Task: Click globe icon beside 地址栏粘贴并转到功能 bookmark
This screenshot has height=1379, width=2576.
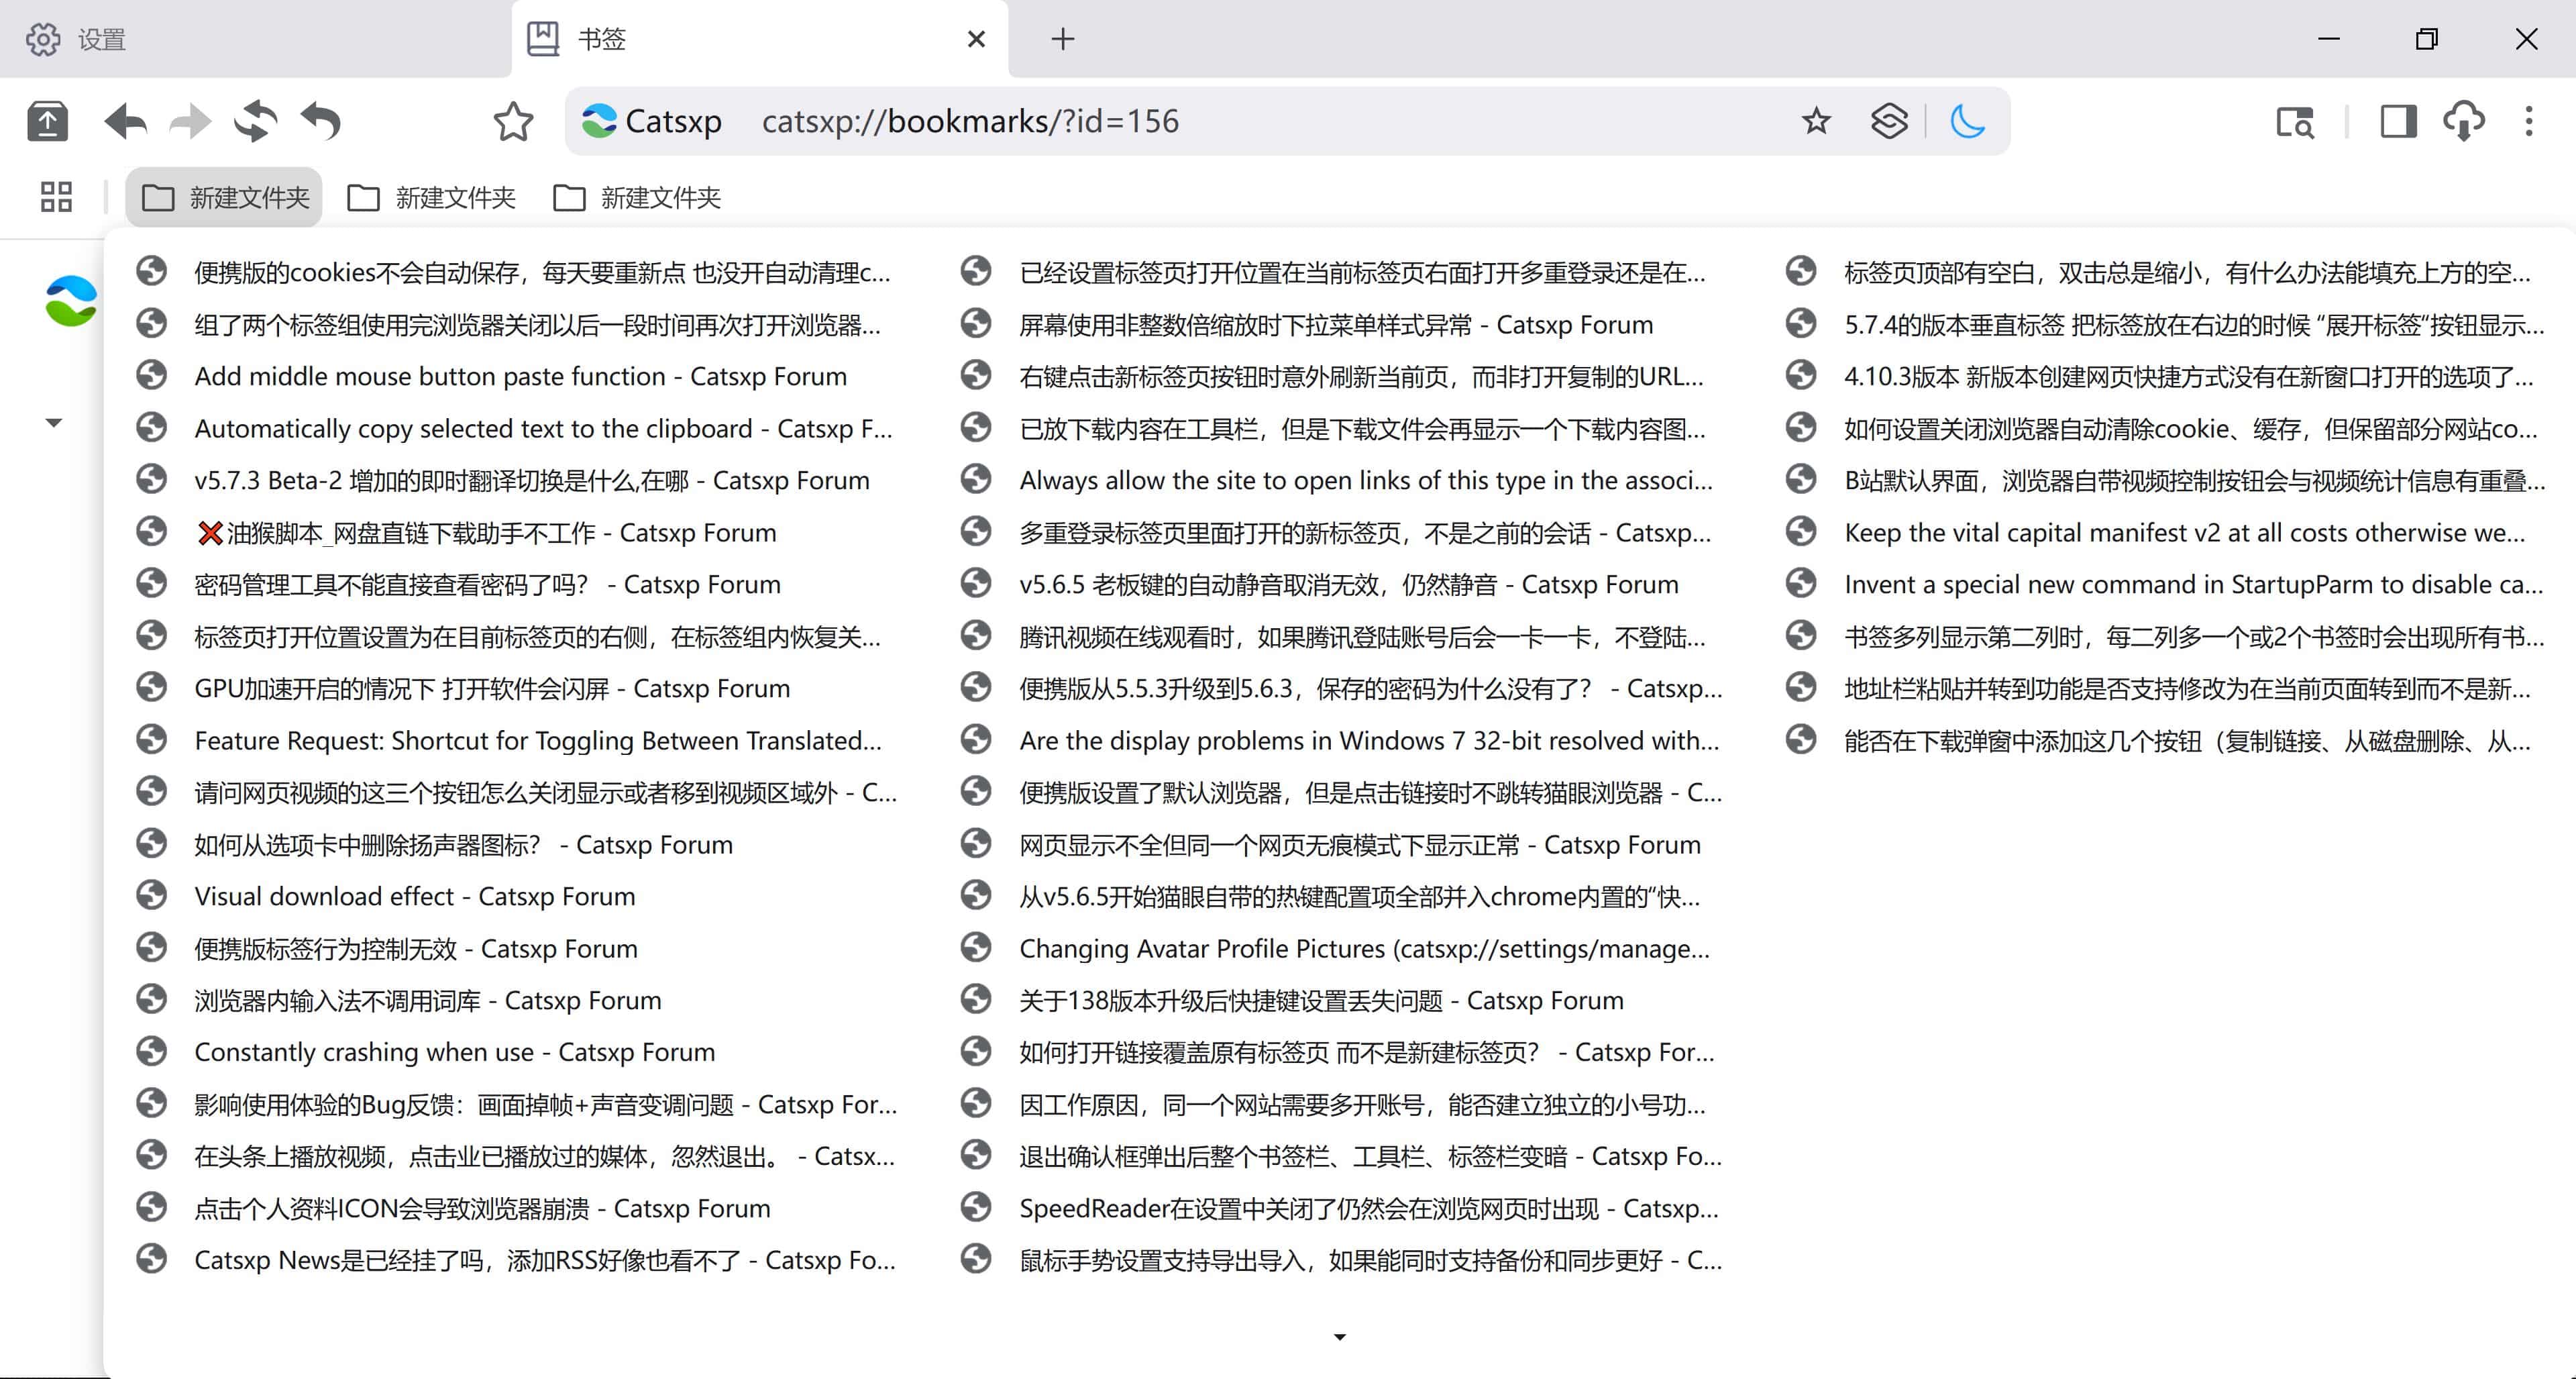Action: tap(1801, 688)
